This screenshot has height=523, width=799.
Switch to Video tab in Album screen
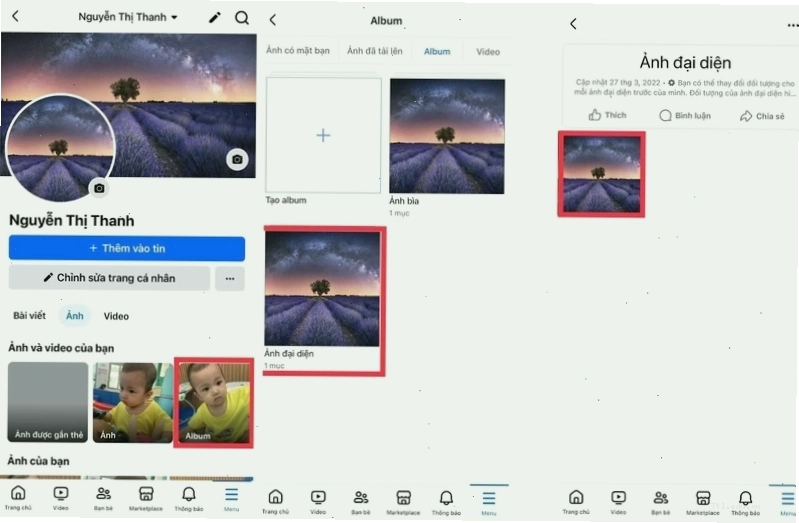488,52
